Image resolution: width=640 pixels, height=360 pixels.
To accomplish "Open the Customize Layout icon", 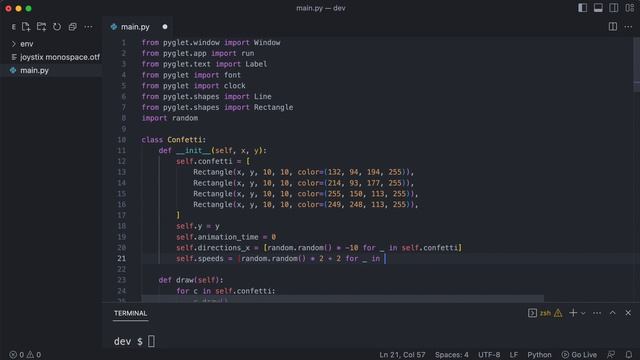I will (x=629, y=8).
